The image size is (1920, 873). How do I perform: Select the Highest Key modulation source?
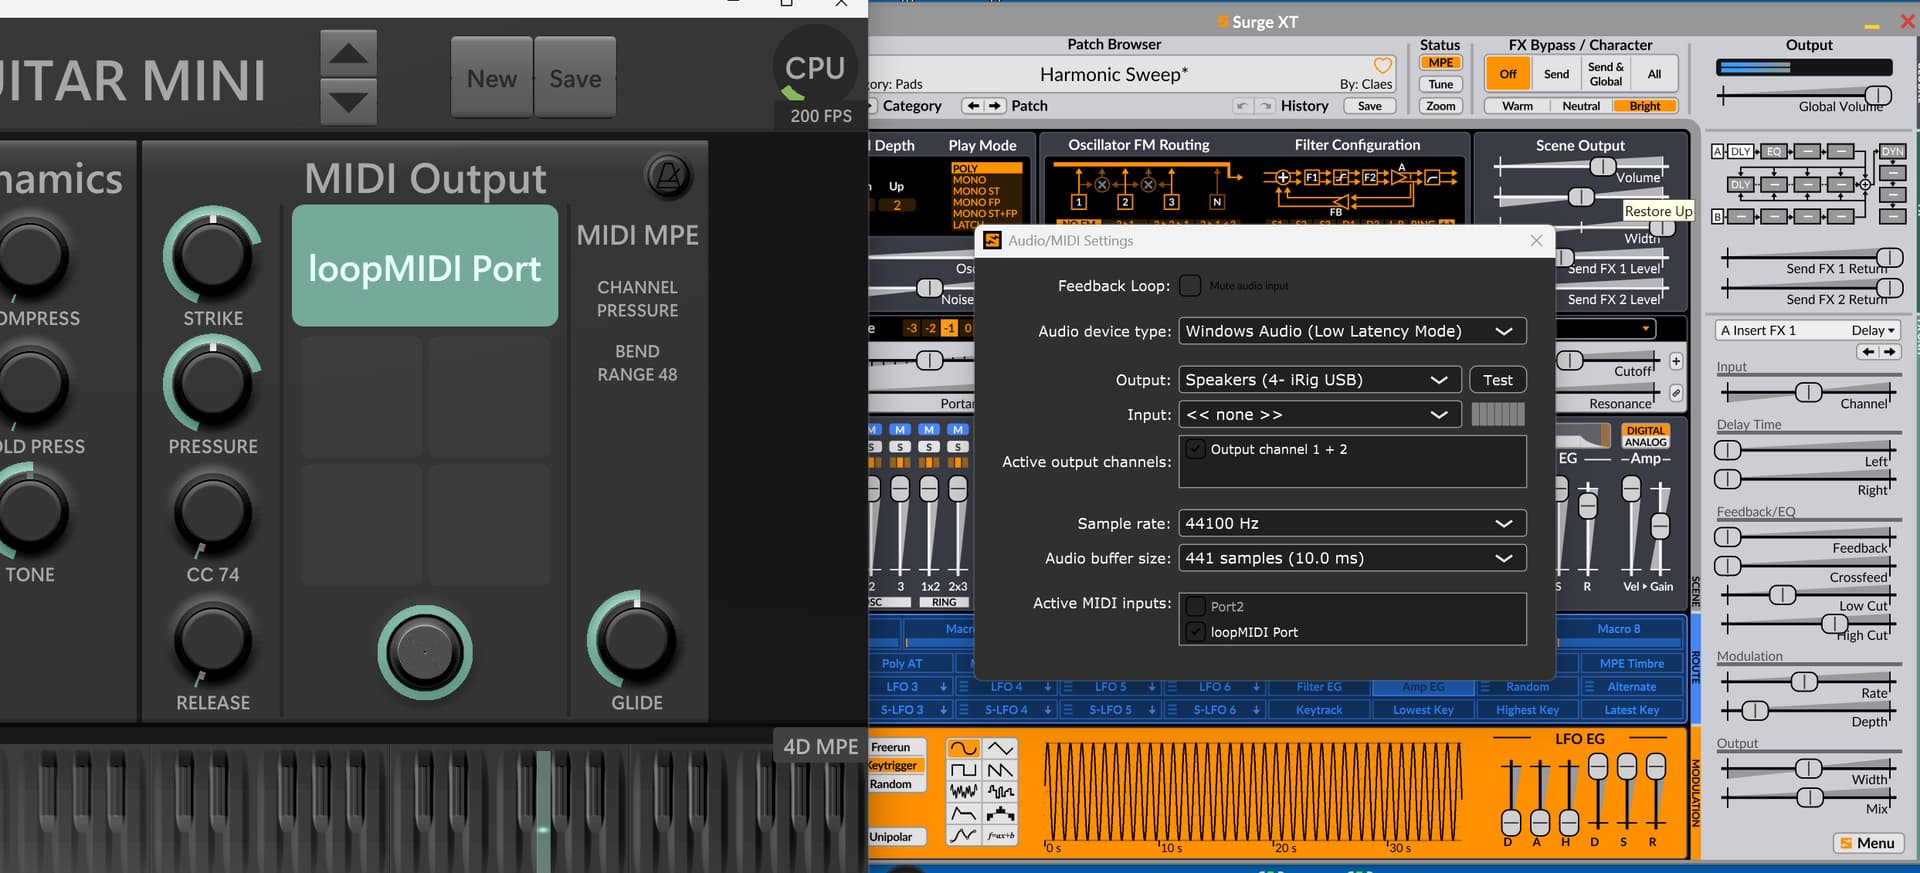1527,710
